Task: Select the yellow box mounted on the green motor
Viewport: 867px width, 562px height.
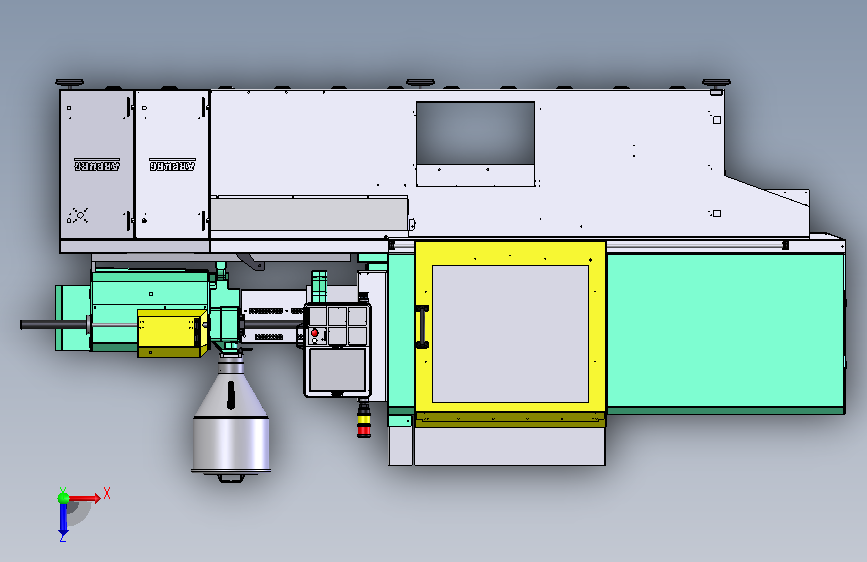Action: pos(173,333)
